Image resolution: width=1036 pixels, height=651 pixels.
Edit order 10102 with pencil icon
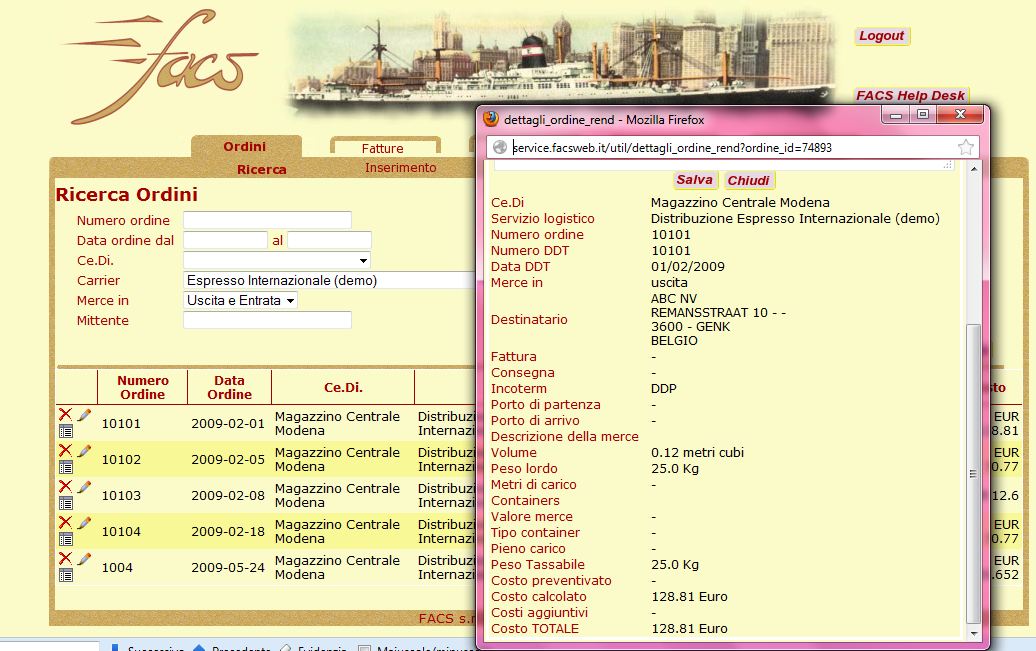(x=84, y=451)
